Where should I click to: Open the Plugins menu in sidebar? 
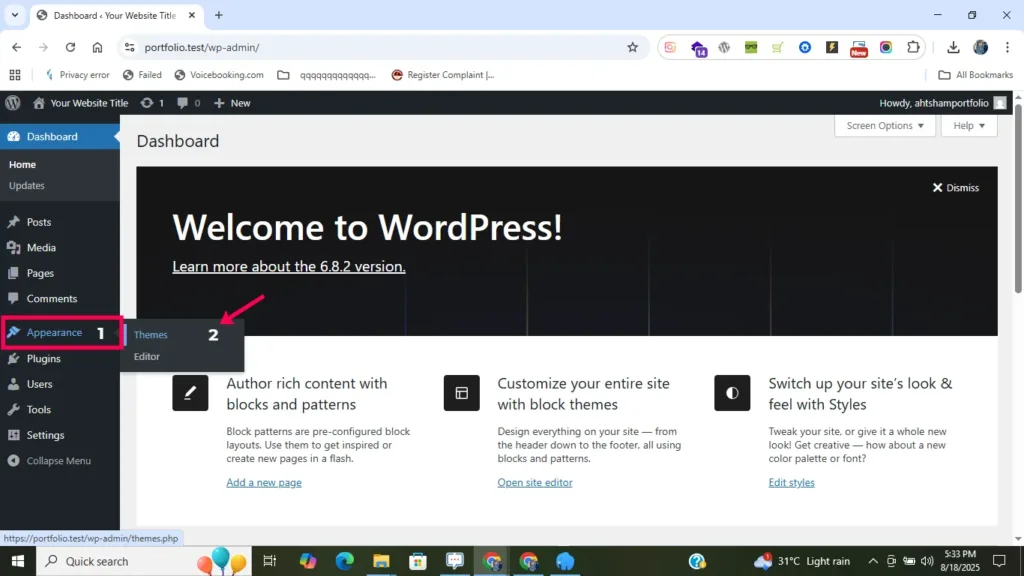coord(43,359)
